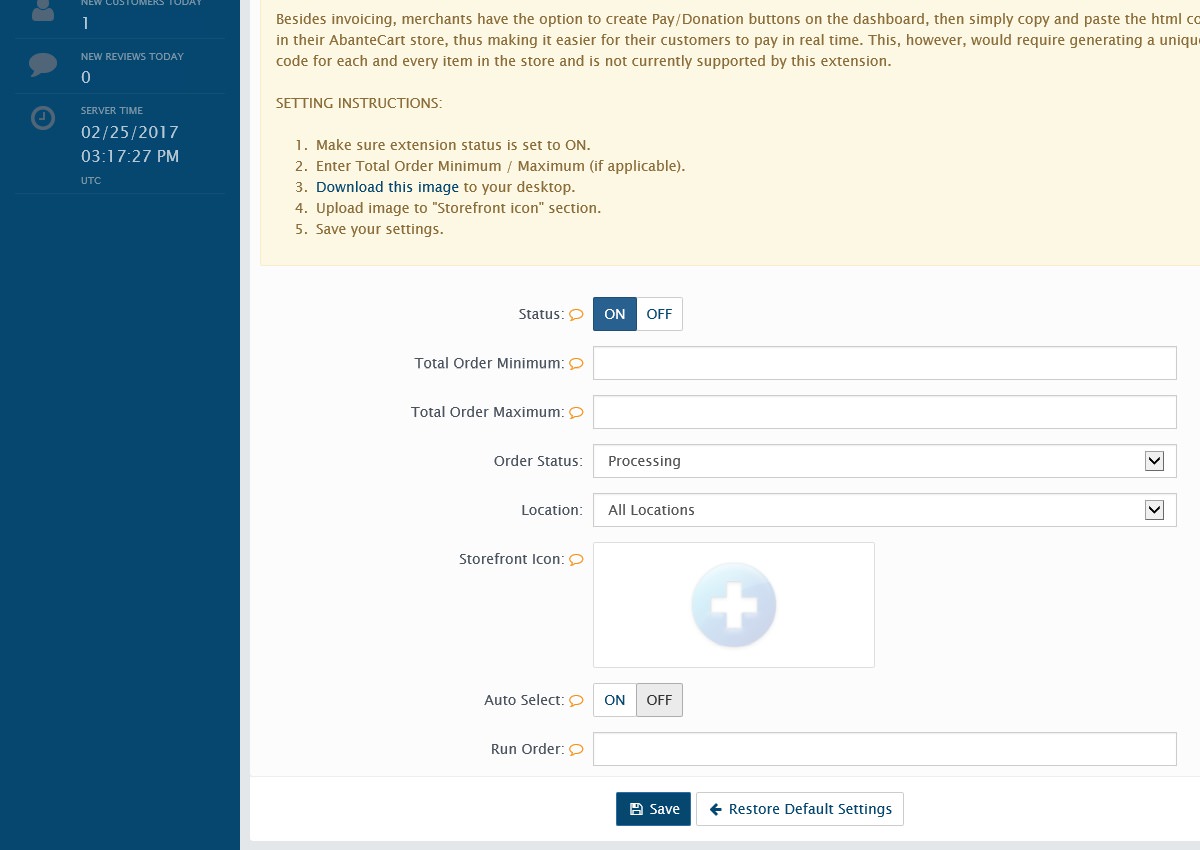1200x850 pixels.
Task: Click the server time 03:17:27 PM
Action: coord(130,156)
